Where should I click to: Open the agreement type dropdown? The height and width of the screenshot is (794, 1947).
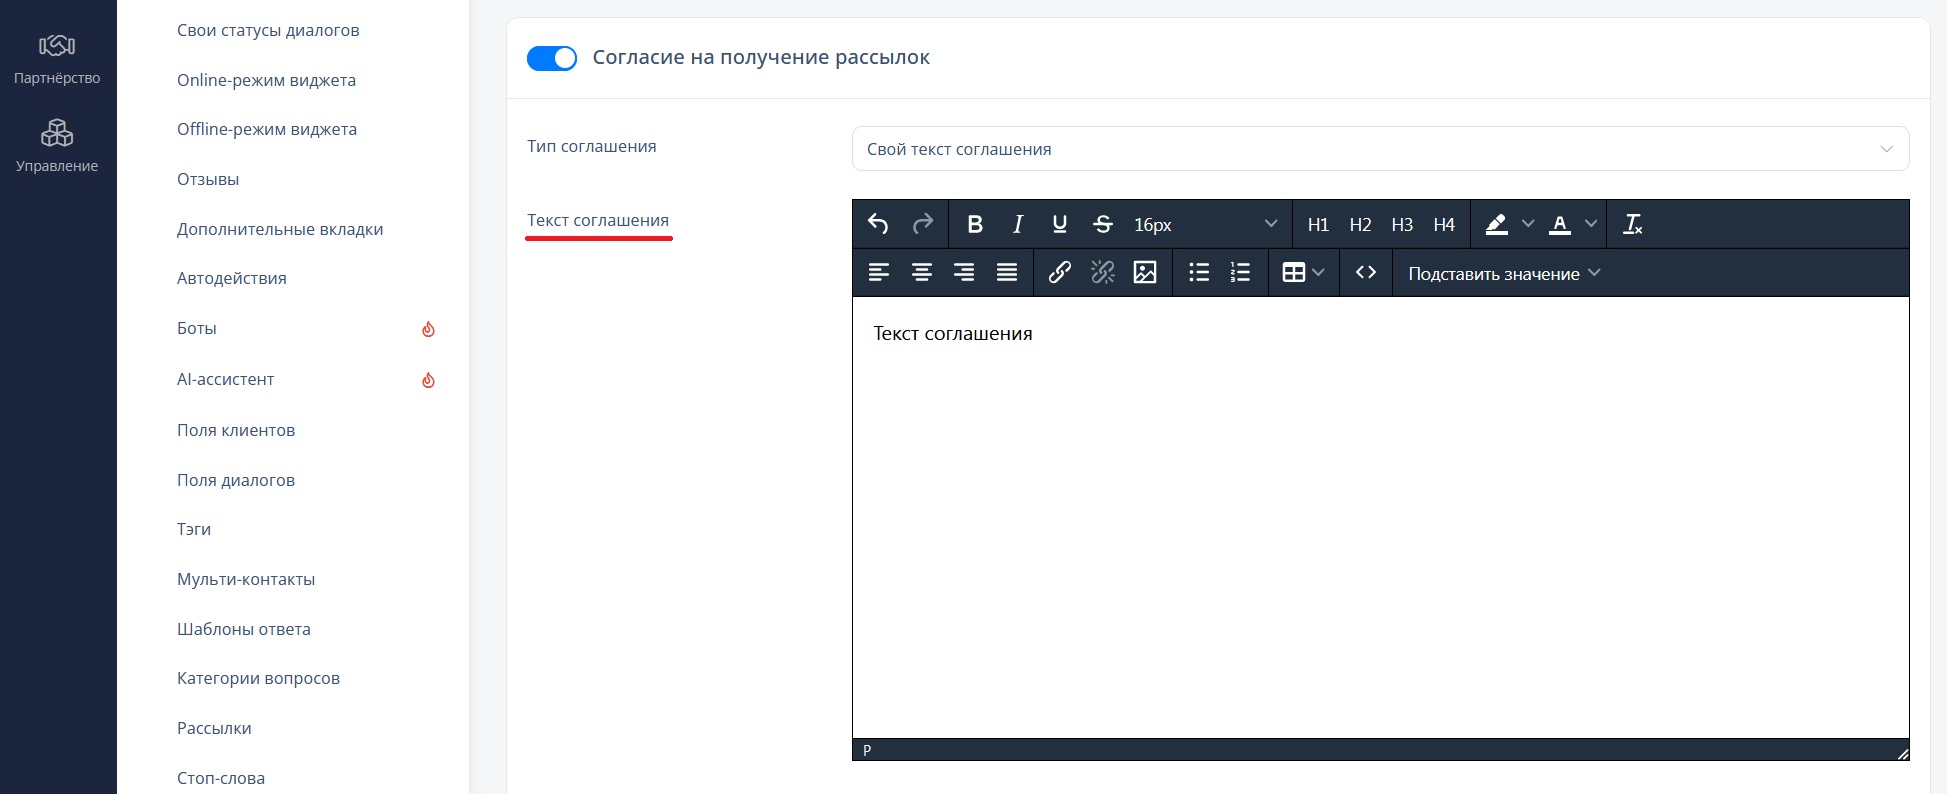[x=1380, y=149]
